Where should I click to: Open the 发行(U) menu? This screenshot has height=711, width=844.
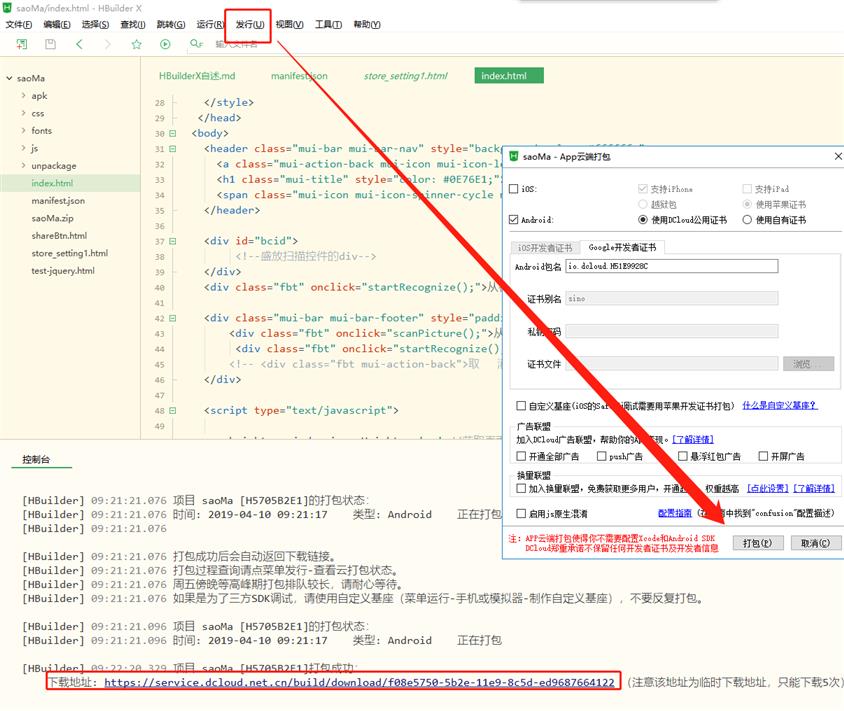(249, 24)
